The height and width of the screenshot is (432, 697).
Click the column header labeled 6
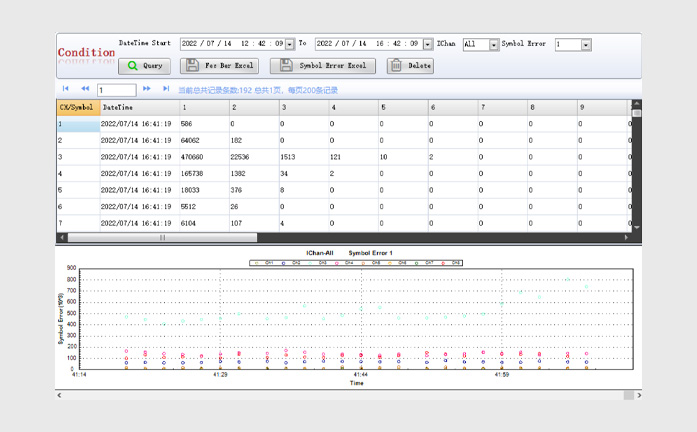[453, 108]
